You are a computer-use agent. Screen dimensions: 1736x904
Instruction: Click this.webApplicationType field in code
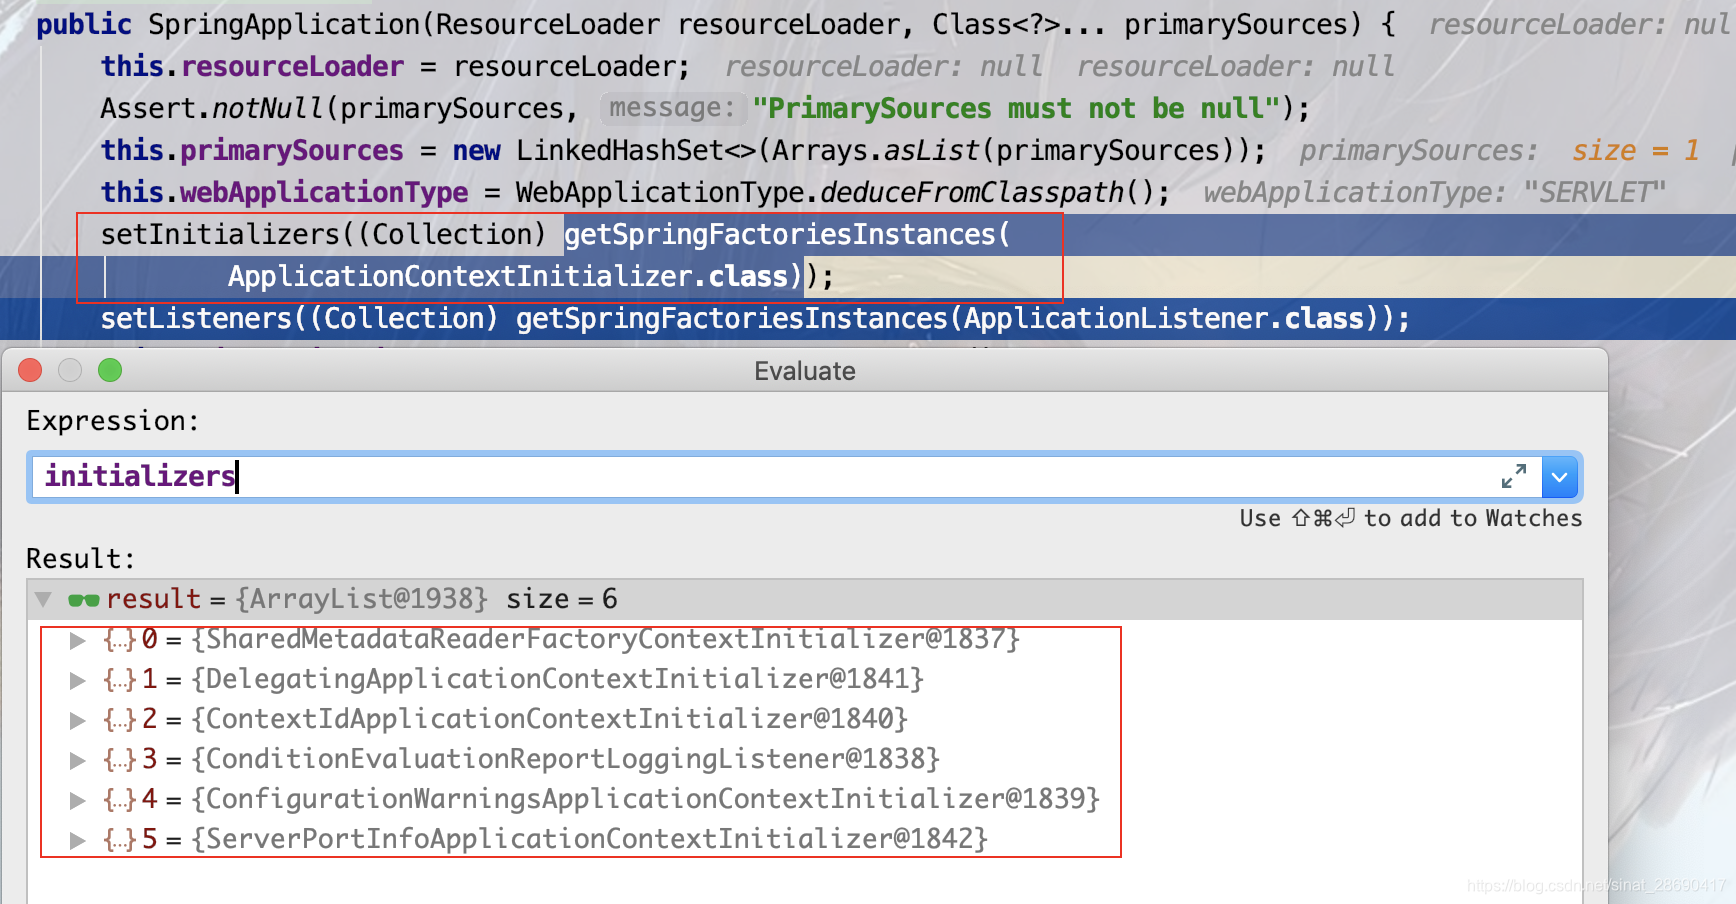click(x=284, y=192)
